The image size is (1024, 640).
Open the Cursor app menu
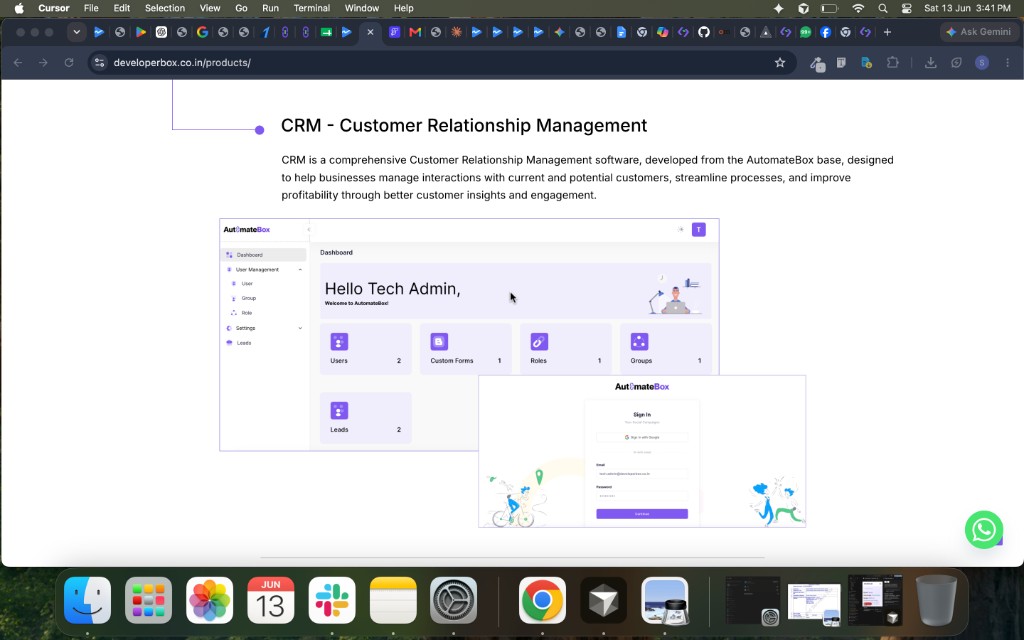[54, 8]
